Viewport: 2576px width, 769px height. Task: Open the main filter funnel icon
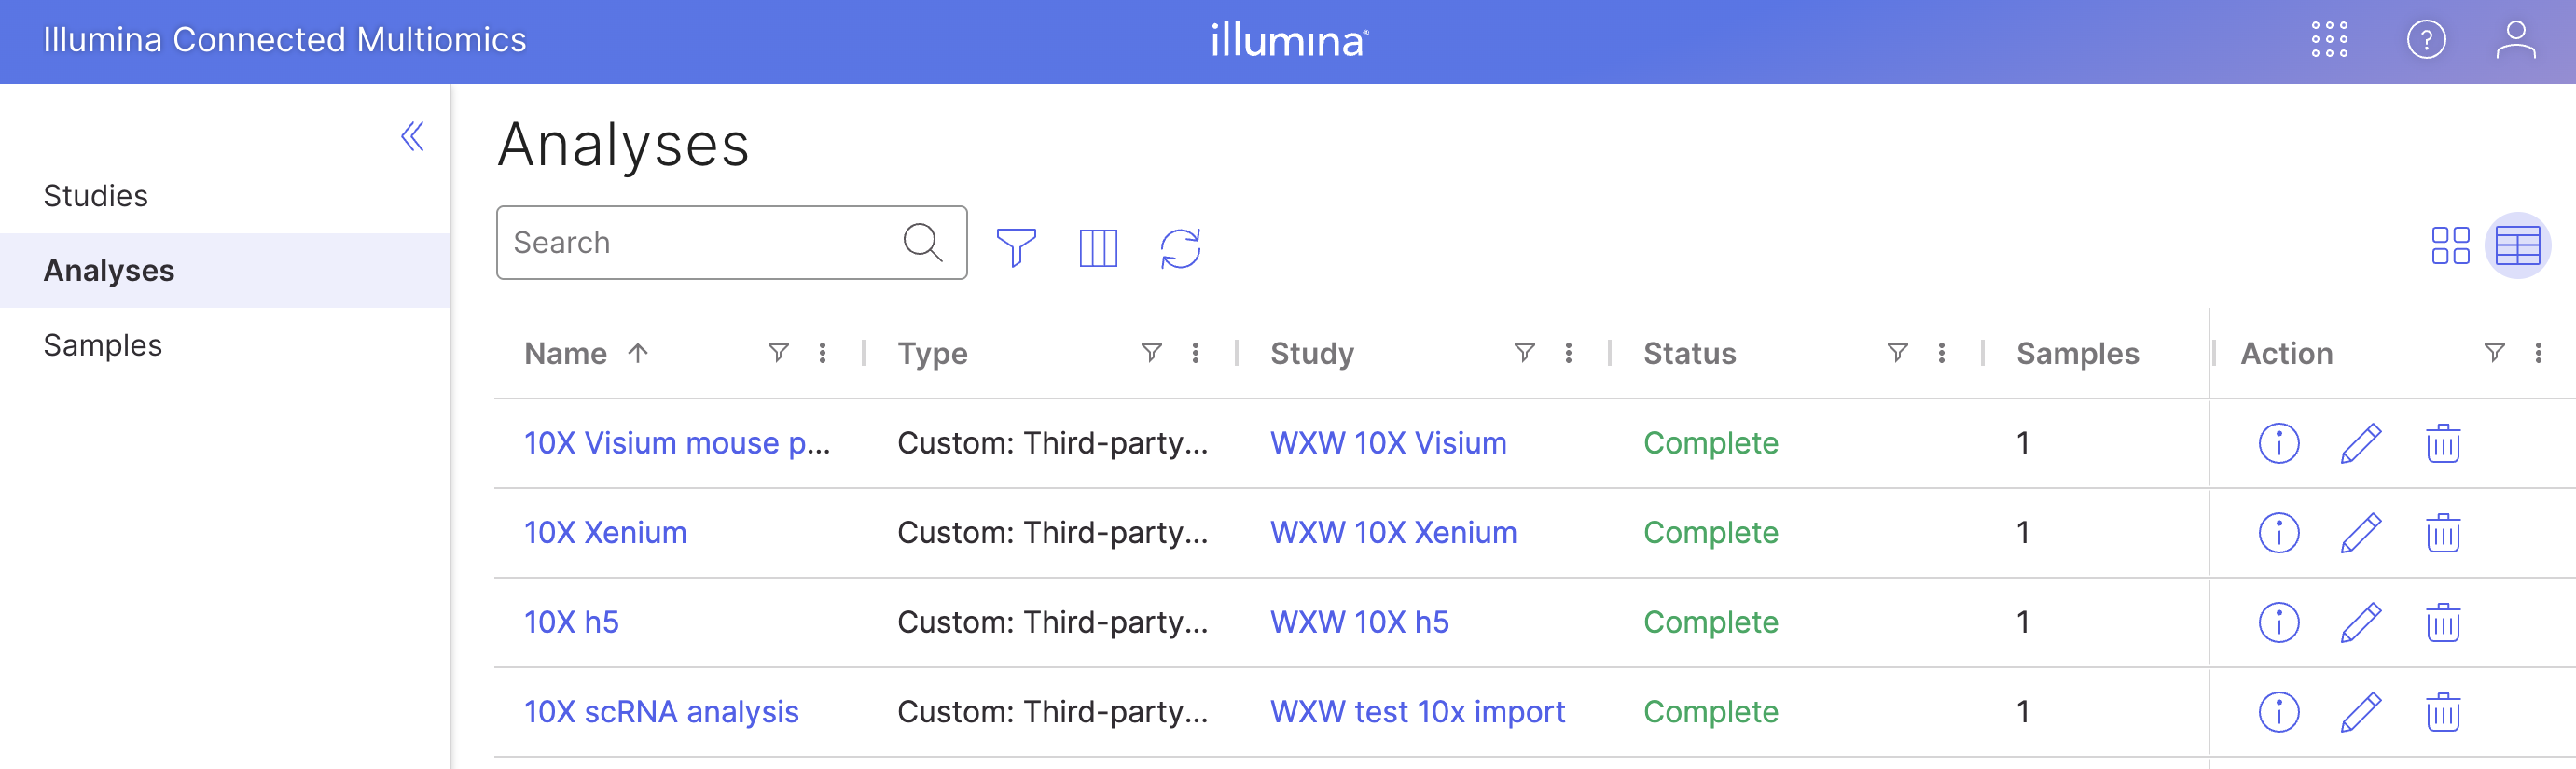click(1016, 248)
